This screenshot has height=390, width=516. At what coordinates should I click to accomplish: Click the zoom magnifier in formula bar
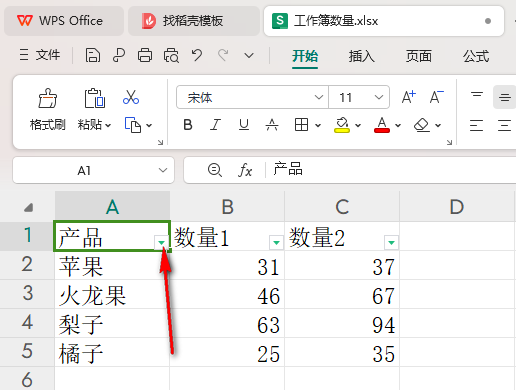click(x=215, y=170)
